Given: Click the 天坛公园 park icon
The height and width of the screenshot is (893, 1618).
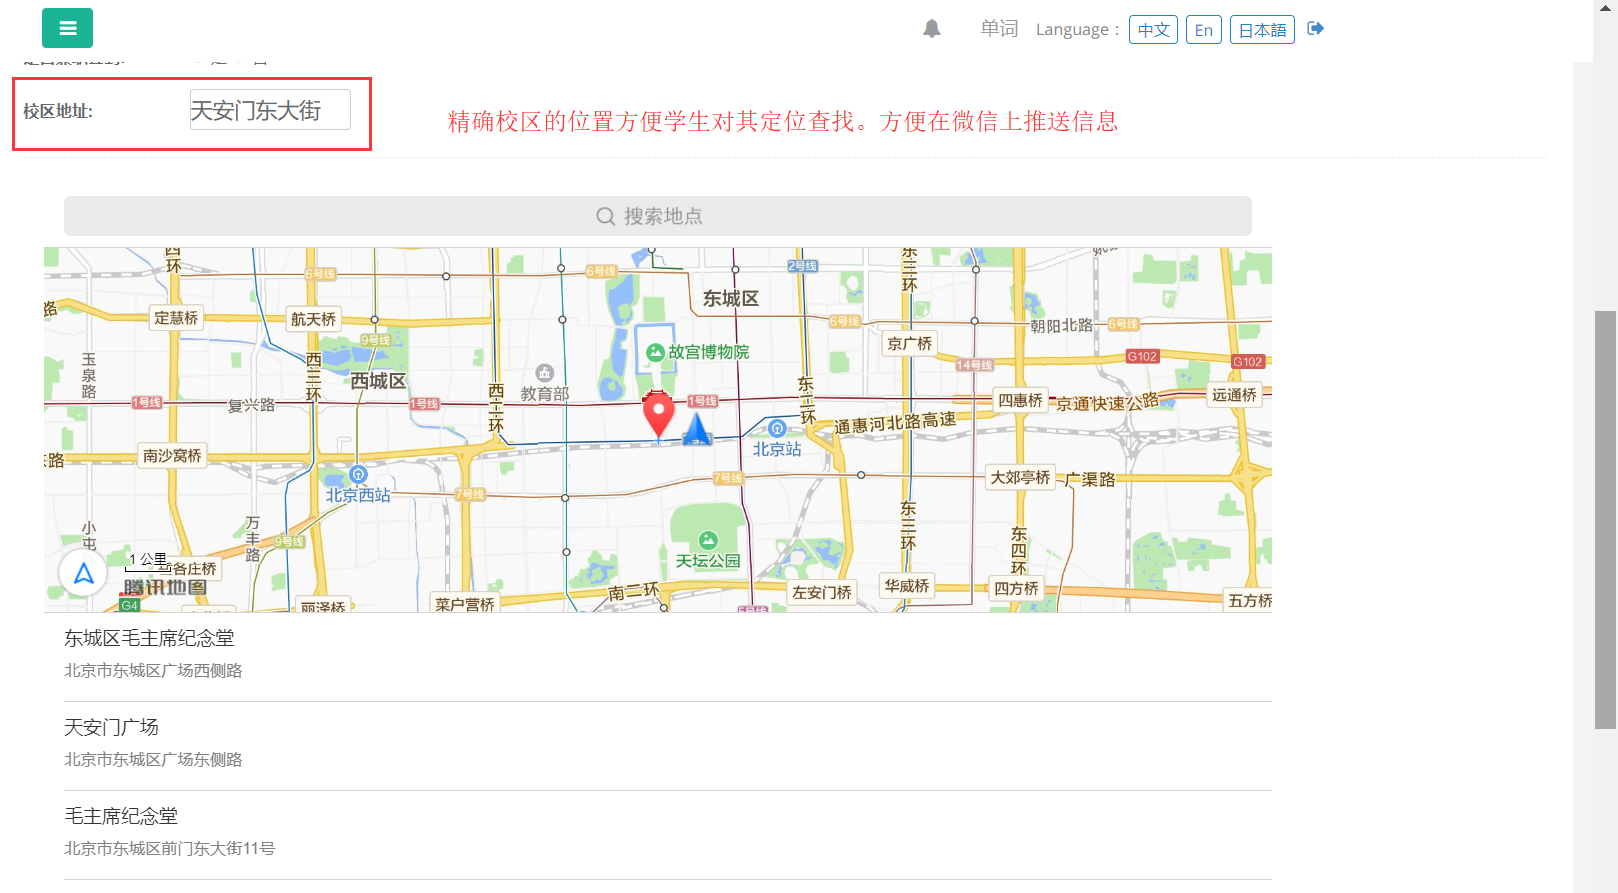Looking at the screenshot, I should 708,541.
